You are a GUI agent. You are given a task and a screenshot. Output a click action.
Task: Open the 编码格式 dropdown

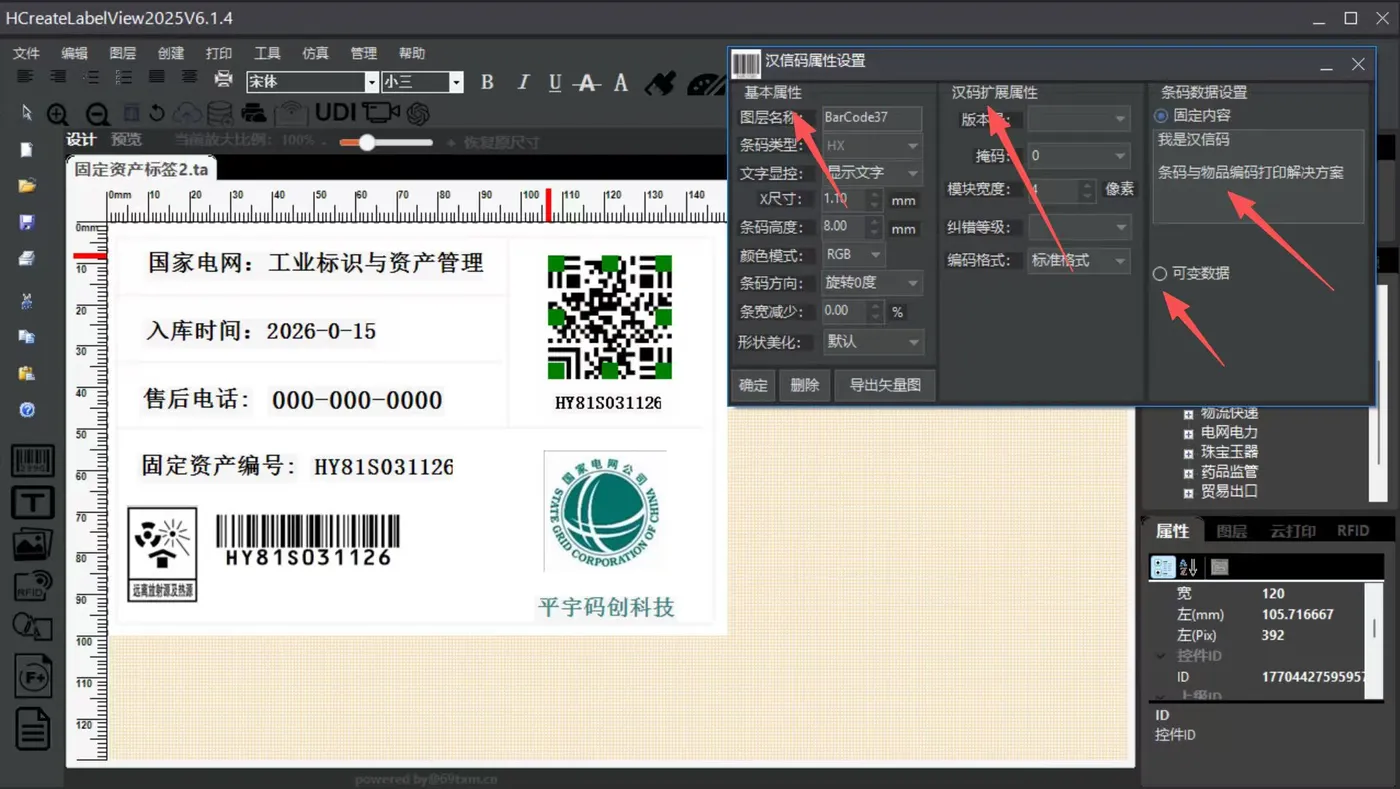click(1079, 261)
